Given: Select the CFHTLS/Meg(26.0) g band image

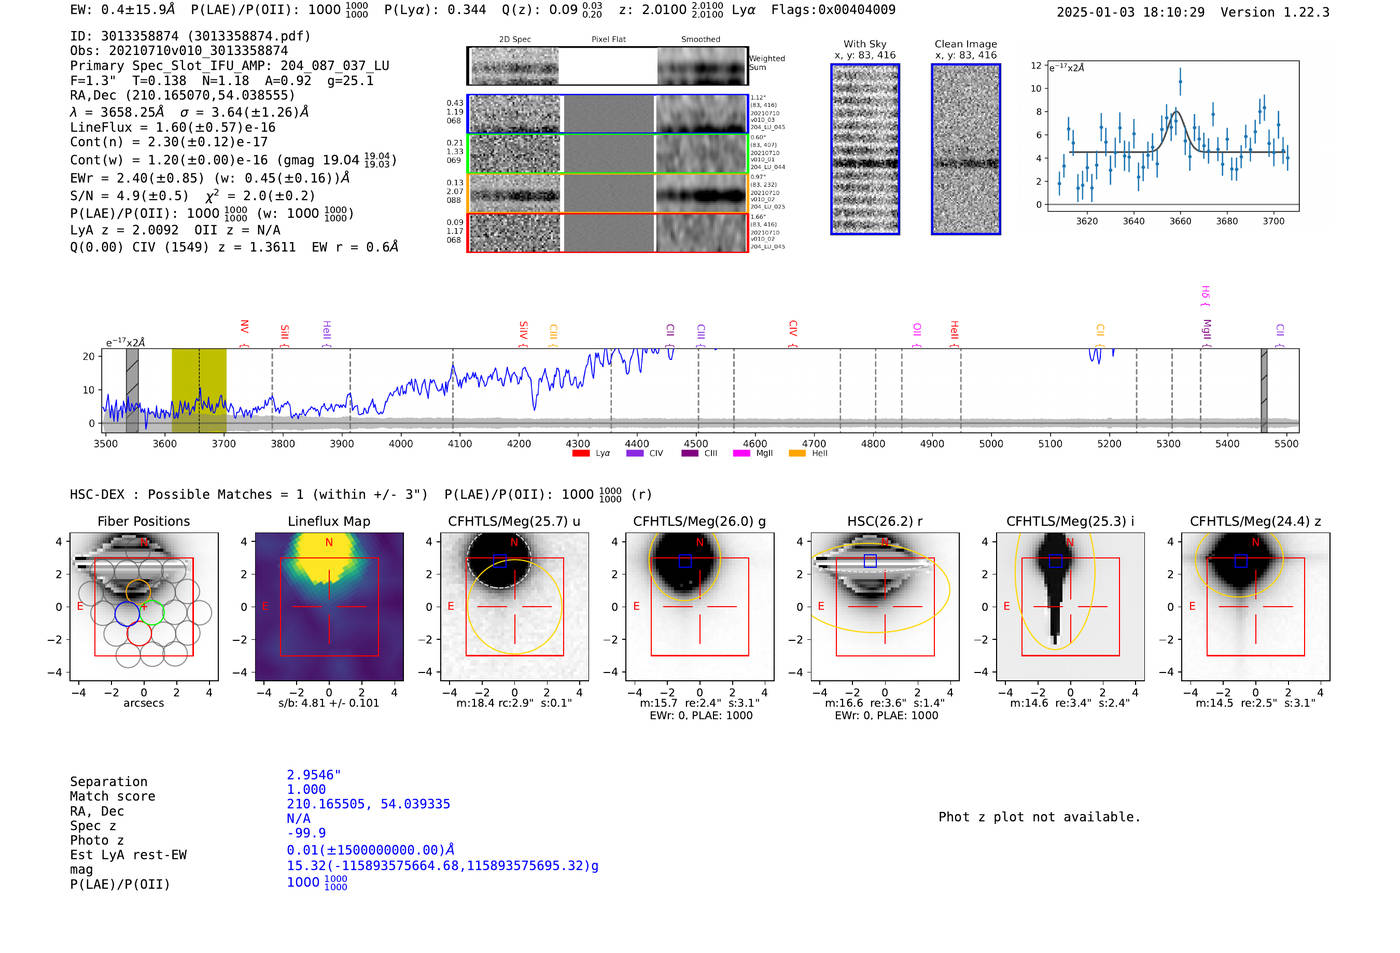Looking at the screenshot, I should 699,606.
